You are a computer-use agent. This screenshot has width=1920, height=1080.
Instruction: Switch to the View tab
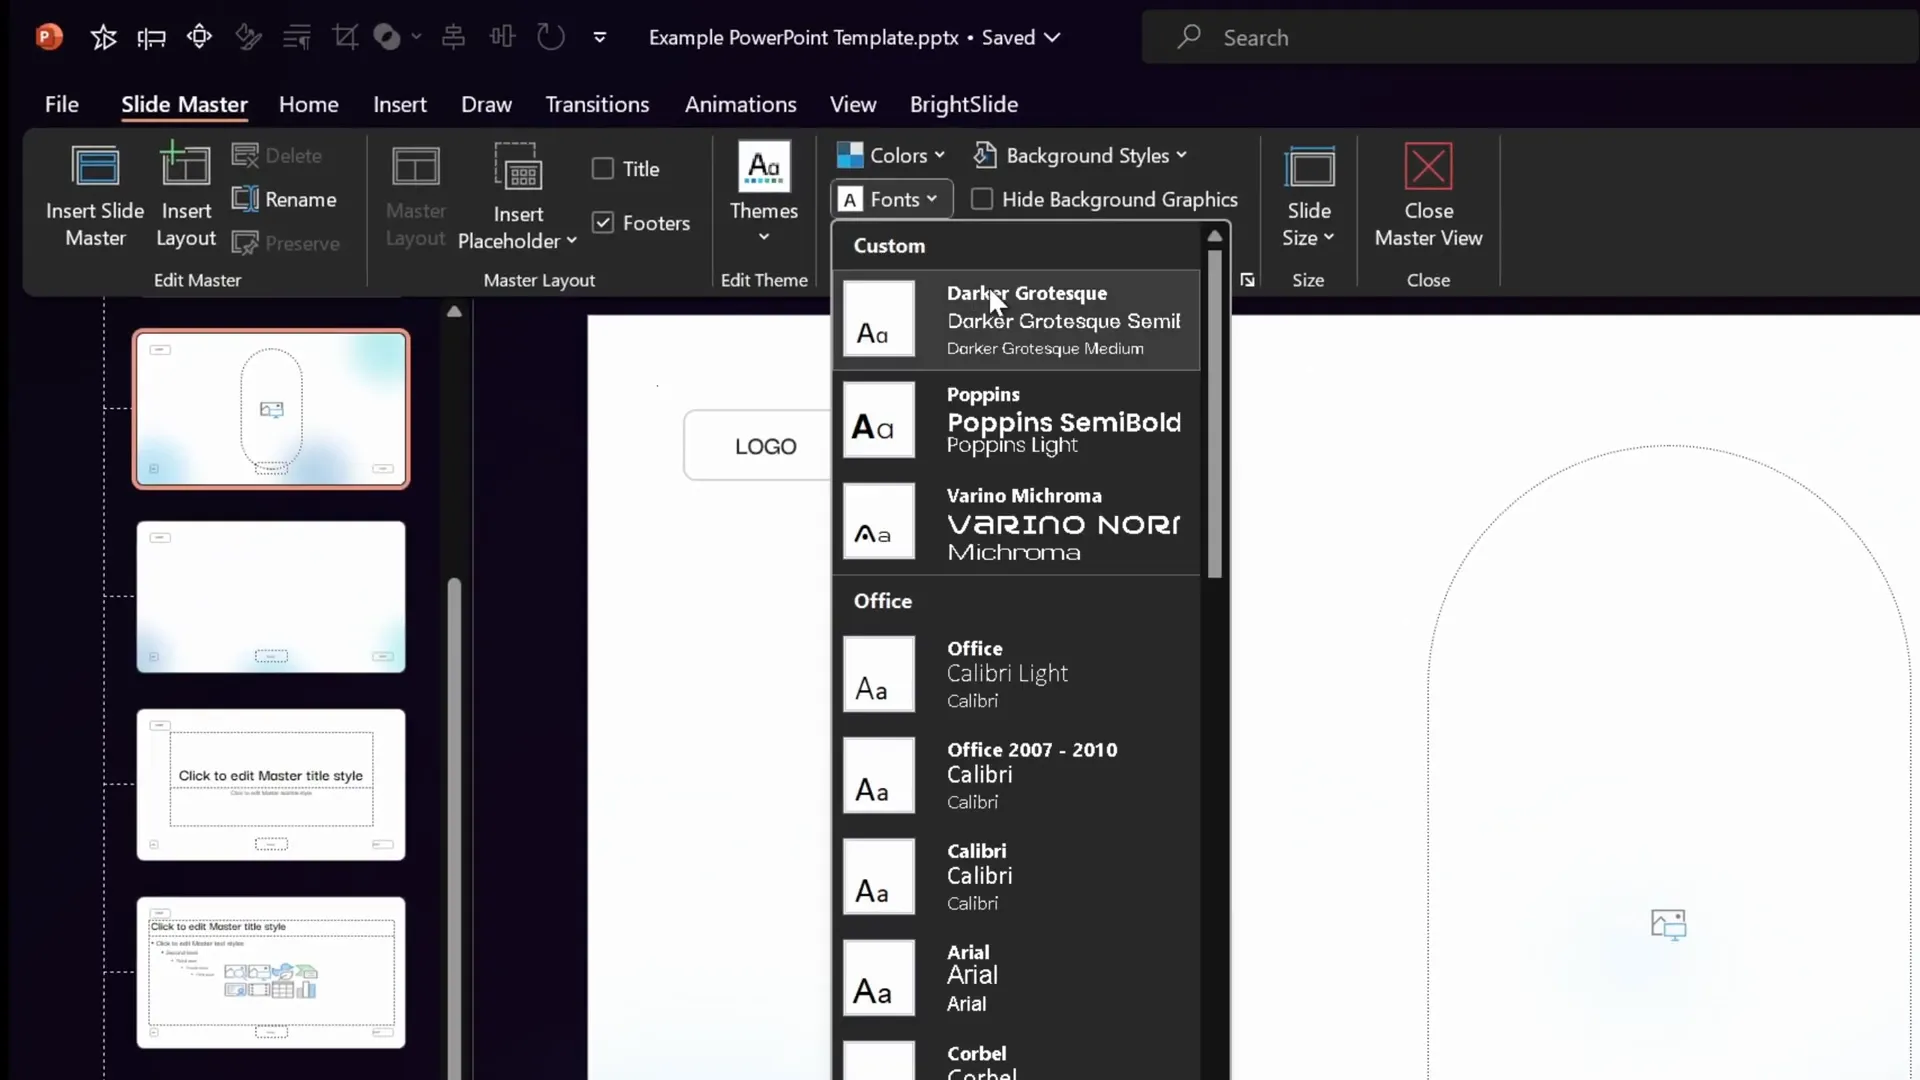(x=853, y=104)
